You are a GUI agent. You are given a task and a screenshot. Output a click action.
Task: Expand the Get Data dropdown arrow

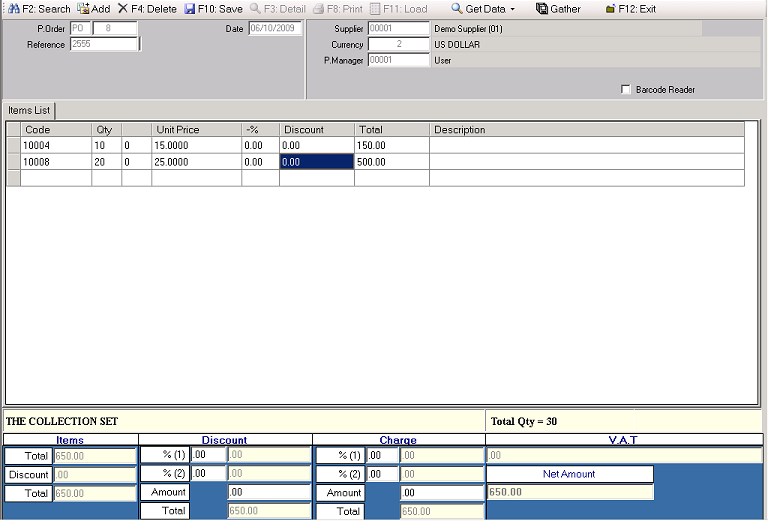[x=513, y=9]
